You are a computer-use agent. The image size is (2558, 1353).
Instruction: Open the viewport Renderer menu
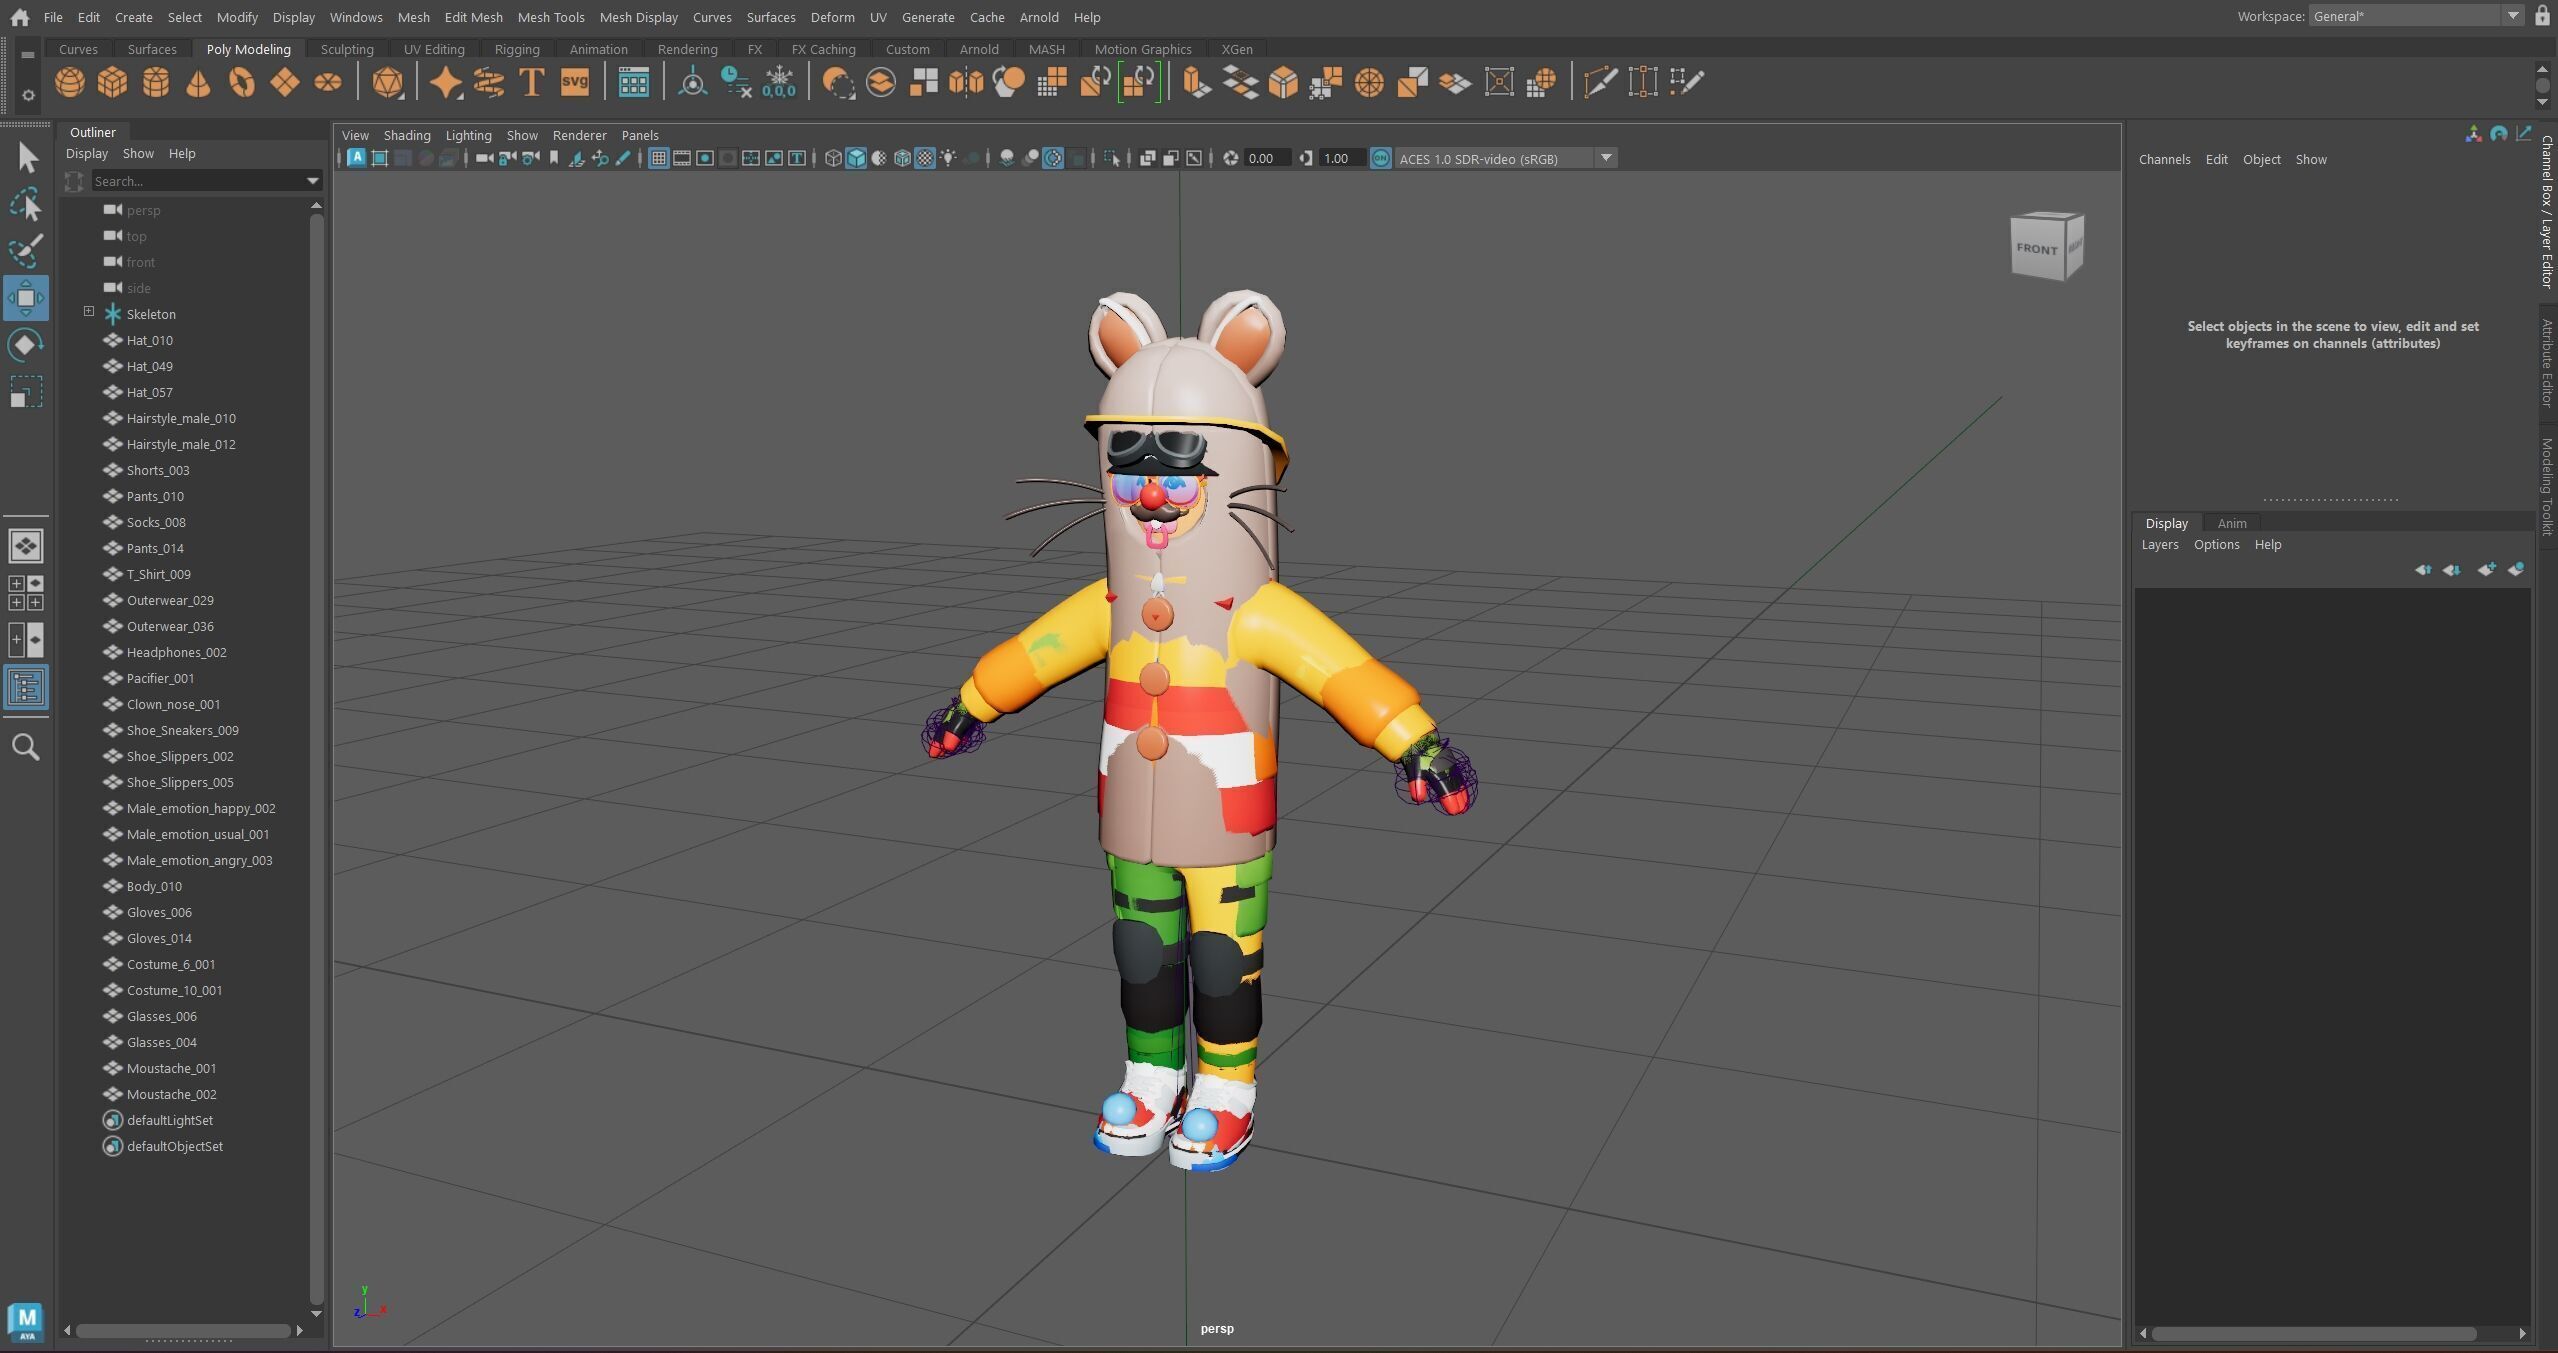579,135
